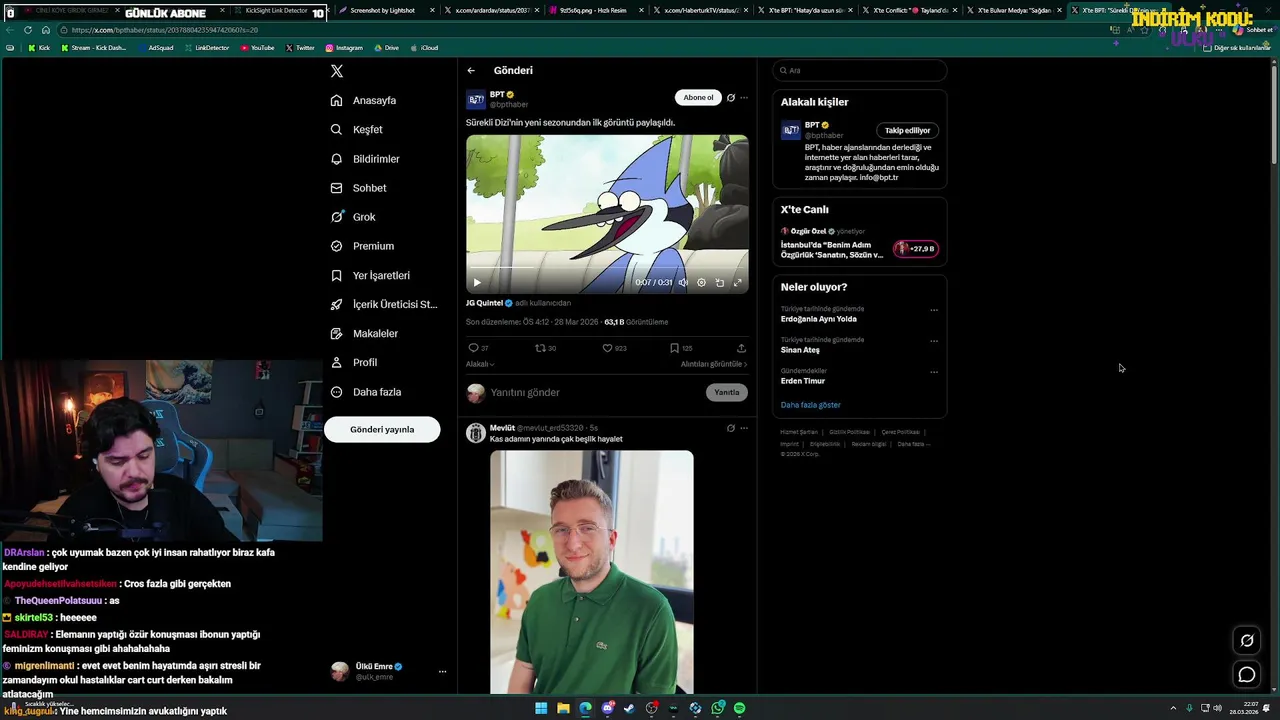The image size is (1280, 720).
Task: Open Ülkü Emre account menu dots
Action: [x=442, y=672]
